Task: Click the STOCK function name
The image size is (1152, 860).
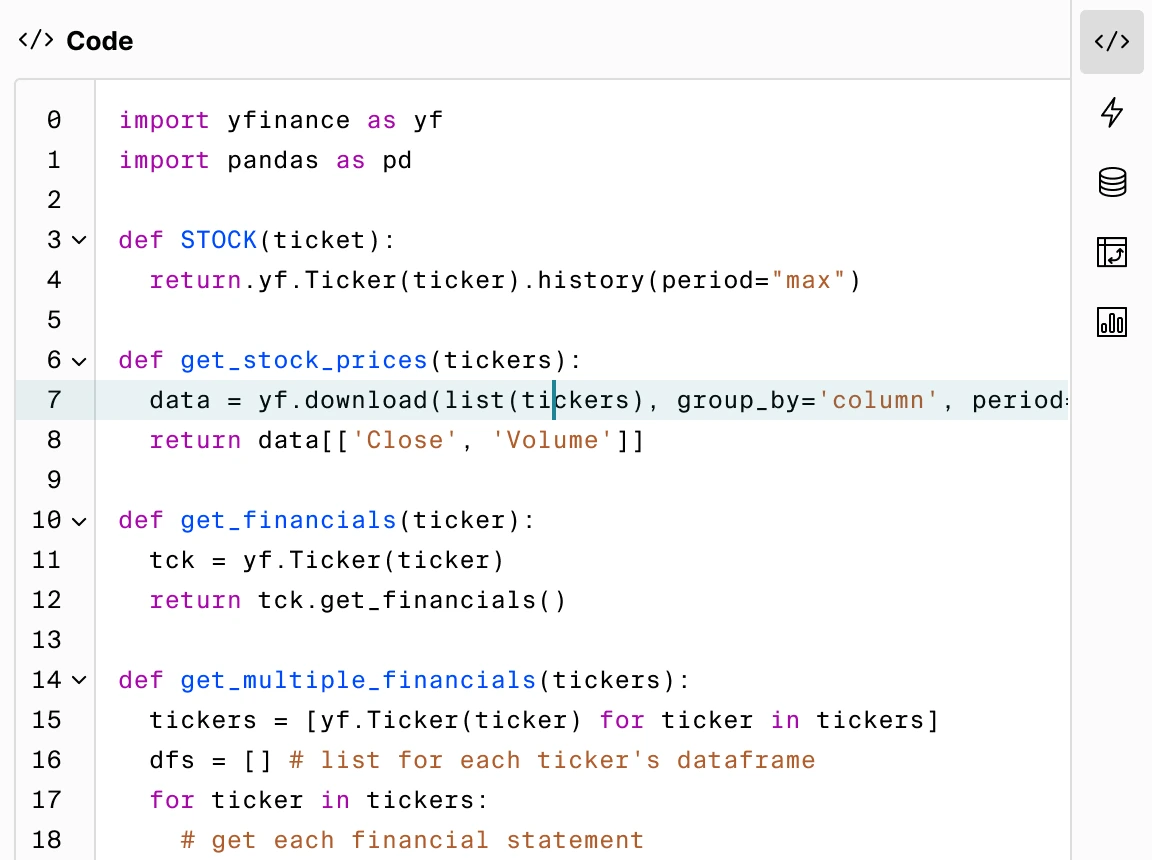Action: point(219,240)
